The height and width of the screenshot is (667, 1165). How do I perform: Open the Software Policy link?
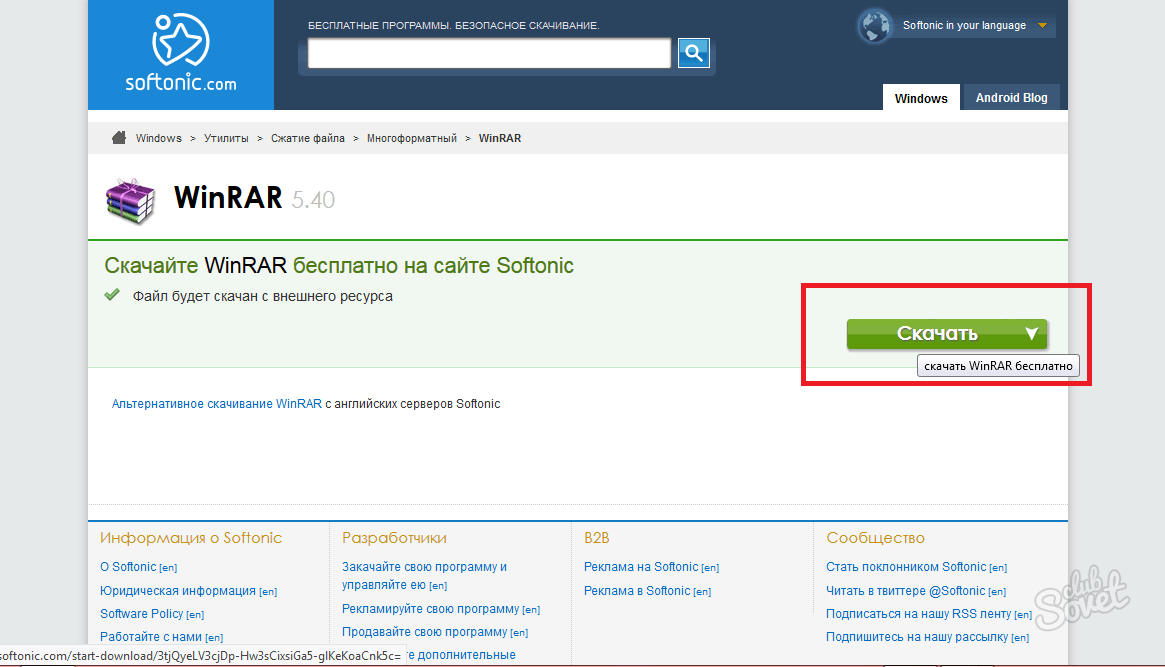coord(152,614)
